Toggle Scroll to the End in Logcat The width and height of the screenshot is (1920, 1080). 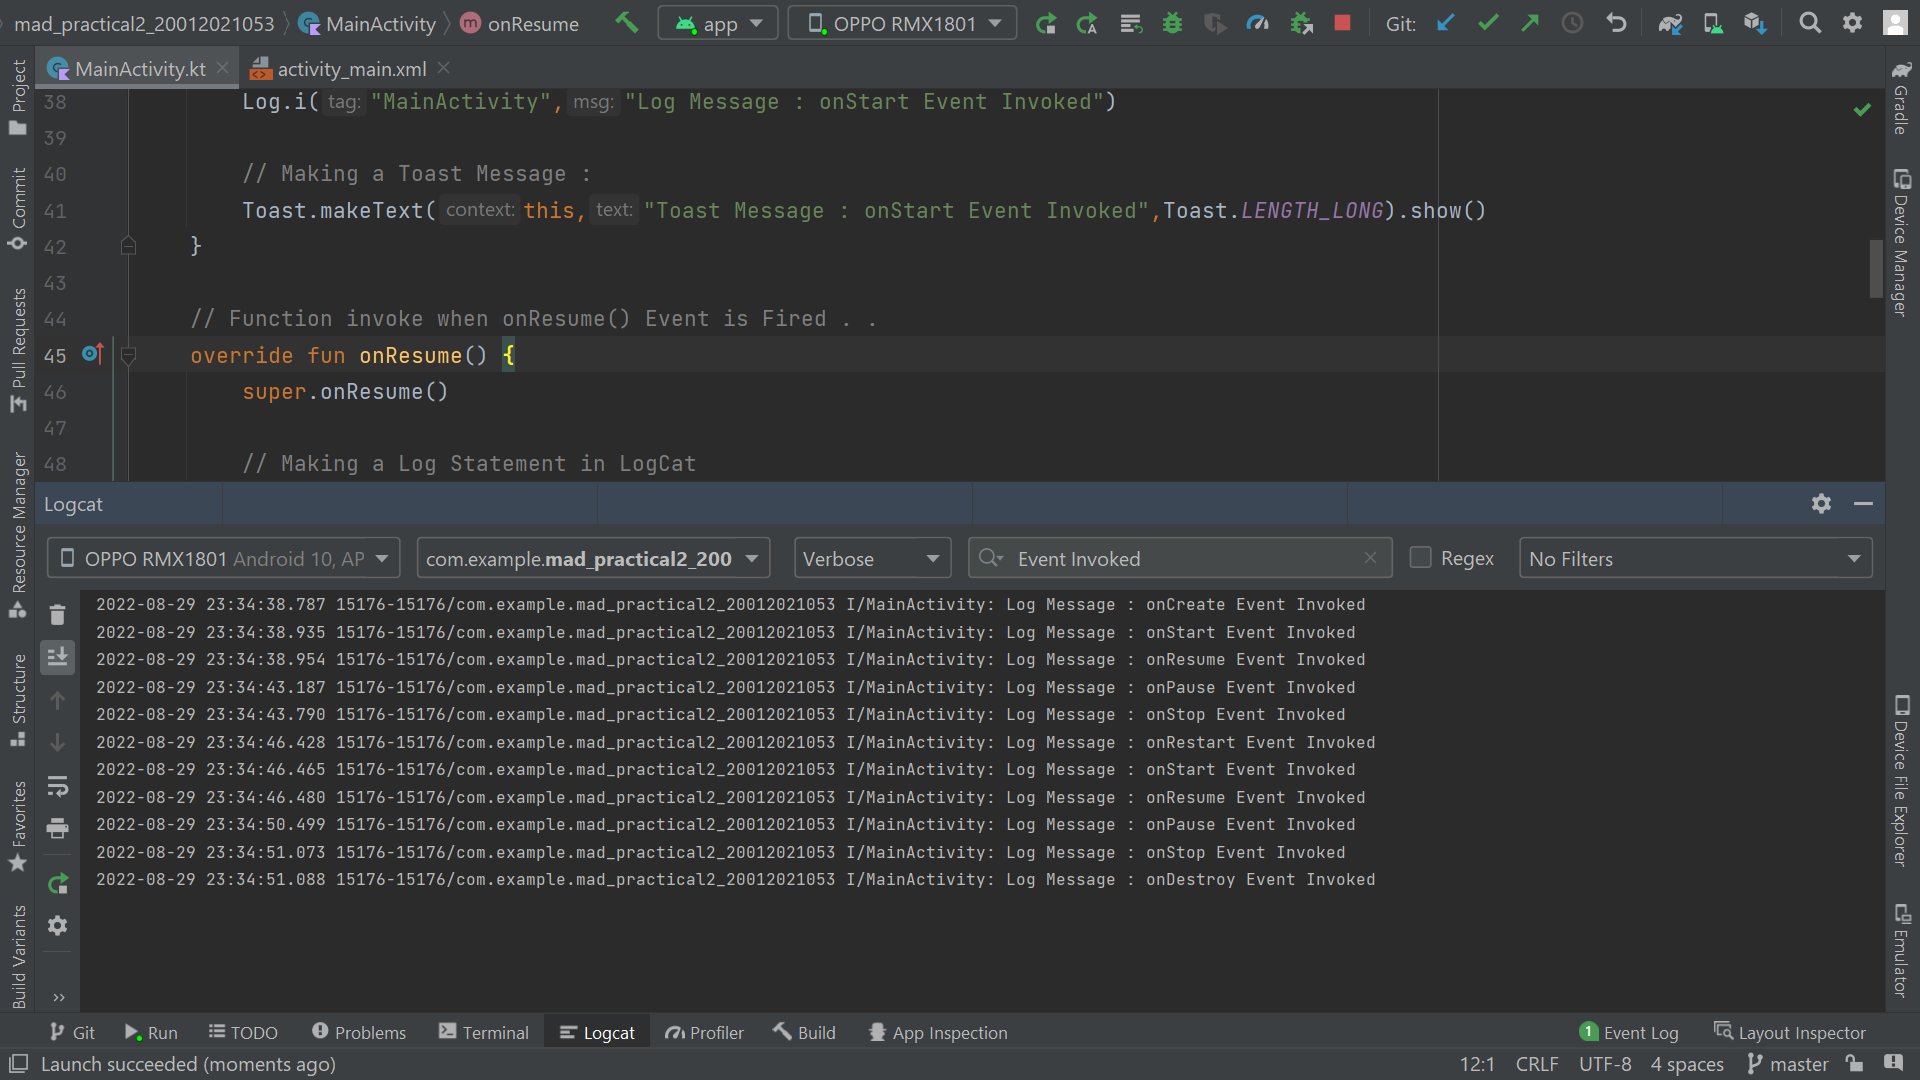pyautogui.click(x=57, y=657)
